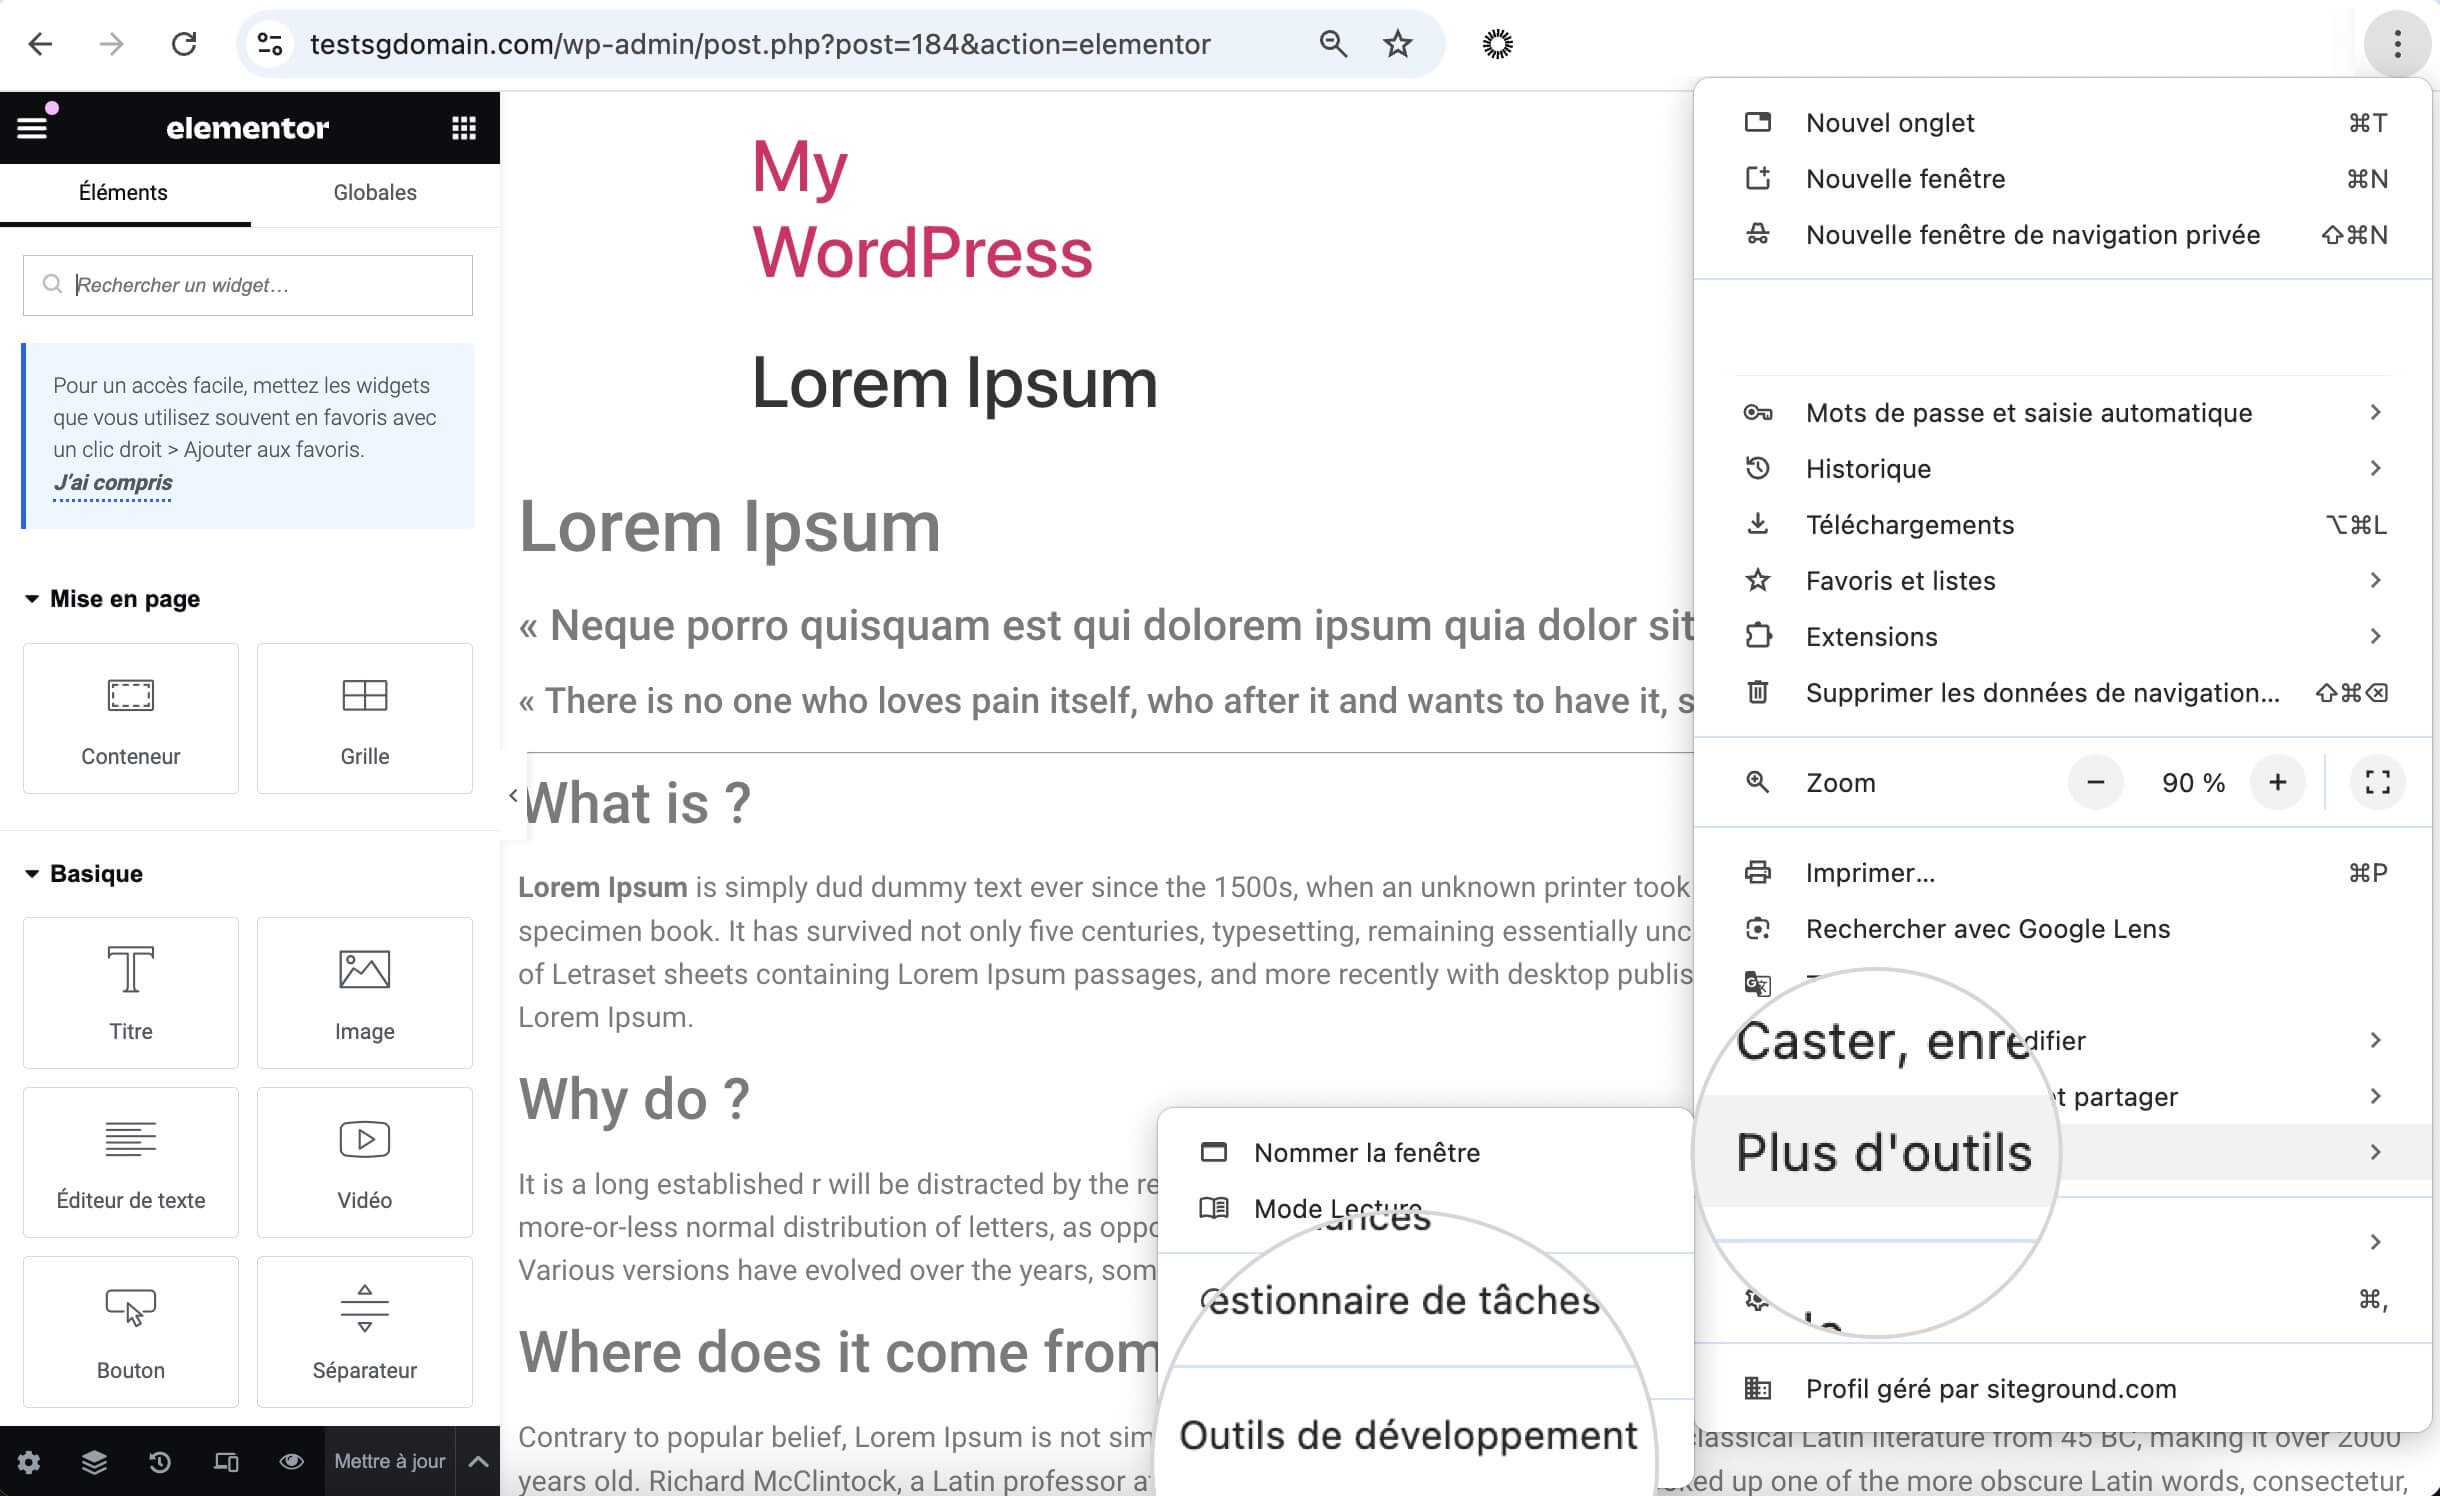Expand save options arrow next to Mettre à jour
Viewport: 2440px width, 1496px height.
coord(478,1462)
